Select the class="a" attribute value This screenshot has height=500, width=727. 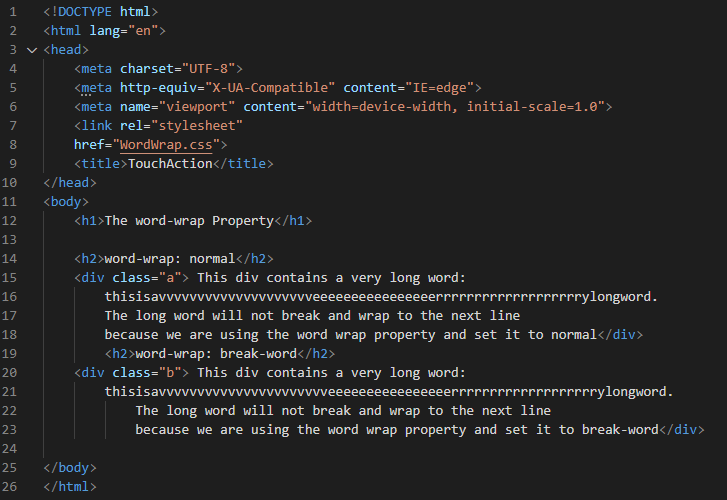(x=170, y=278)
